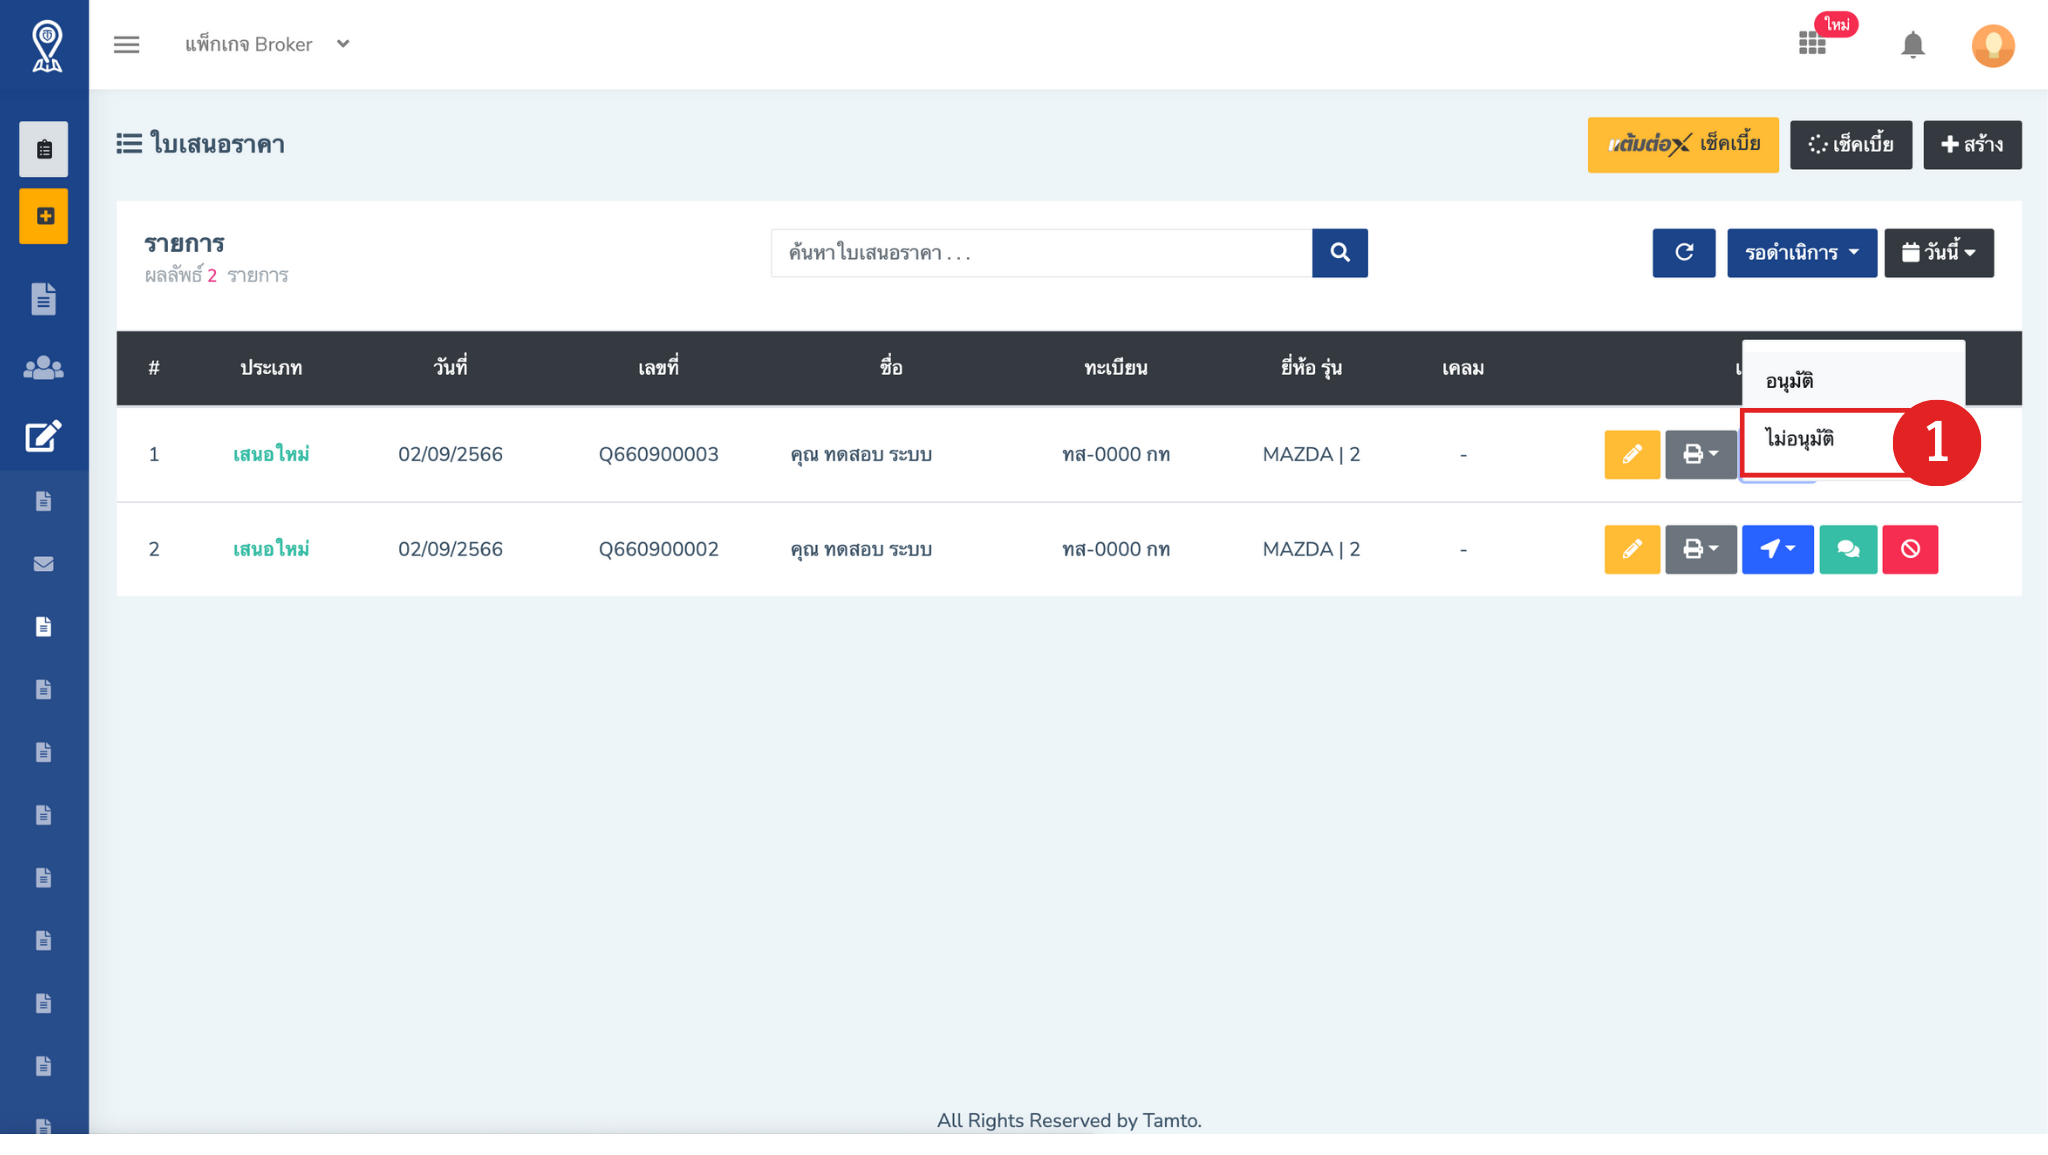
Task: Focus the ค้นหาใบเสนอราคา search field
Action: click(x=1041, y=253)
